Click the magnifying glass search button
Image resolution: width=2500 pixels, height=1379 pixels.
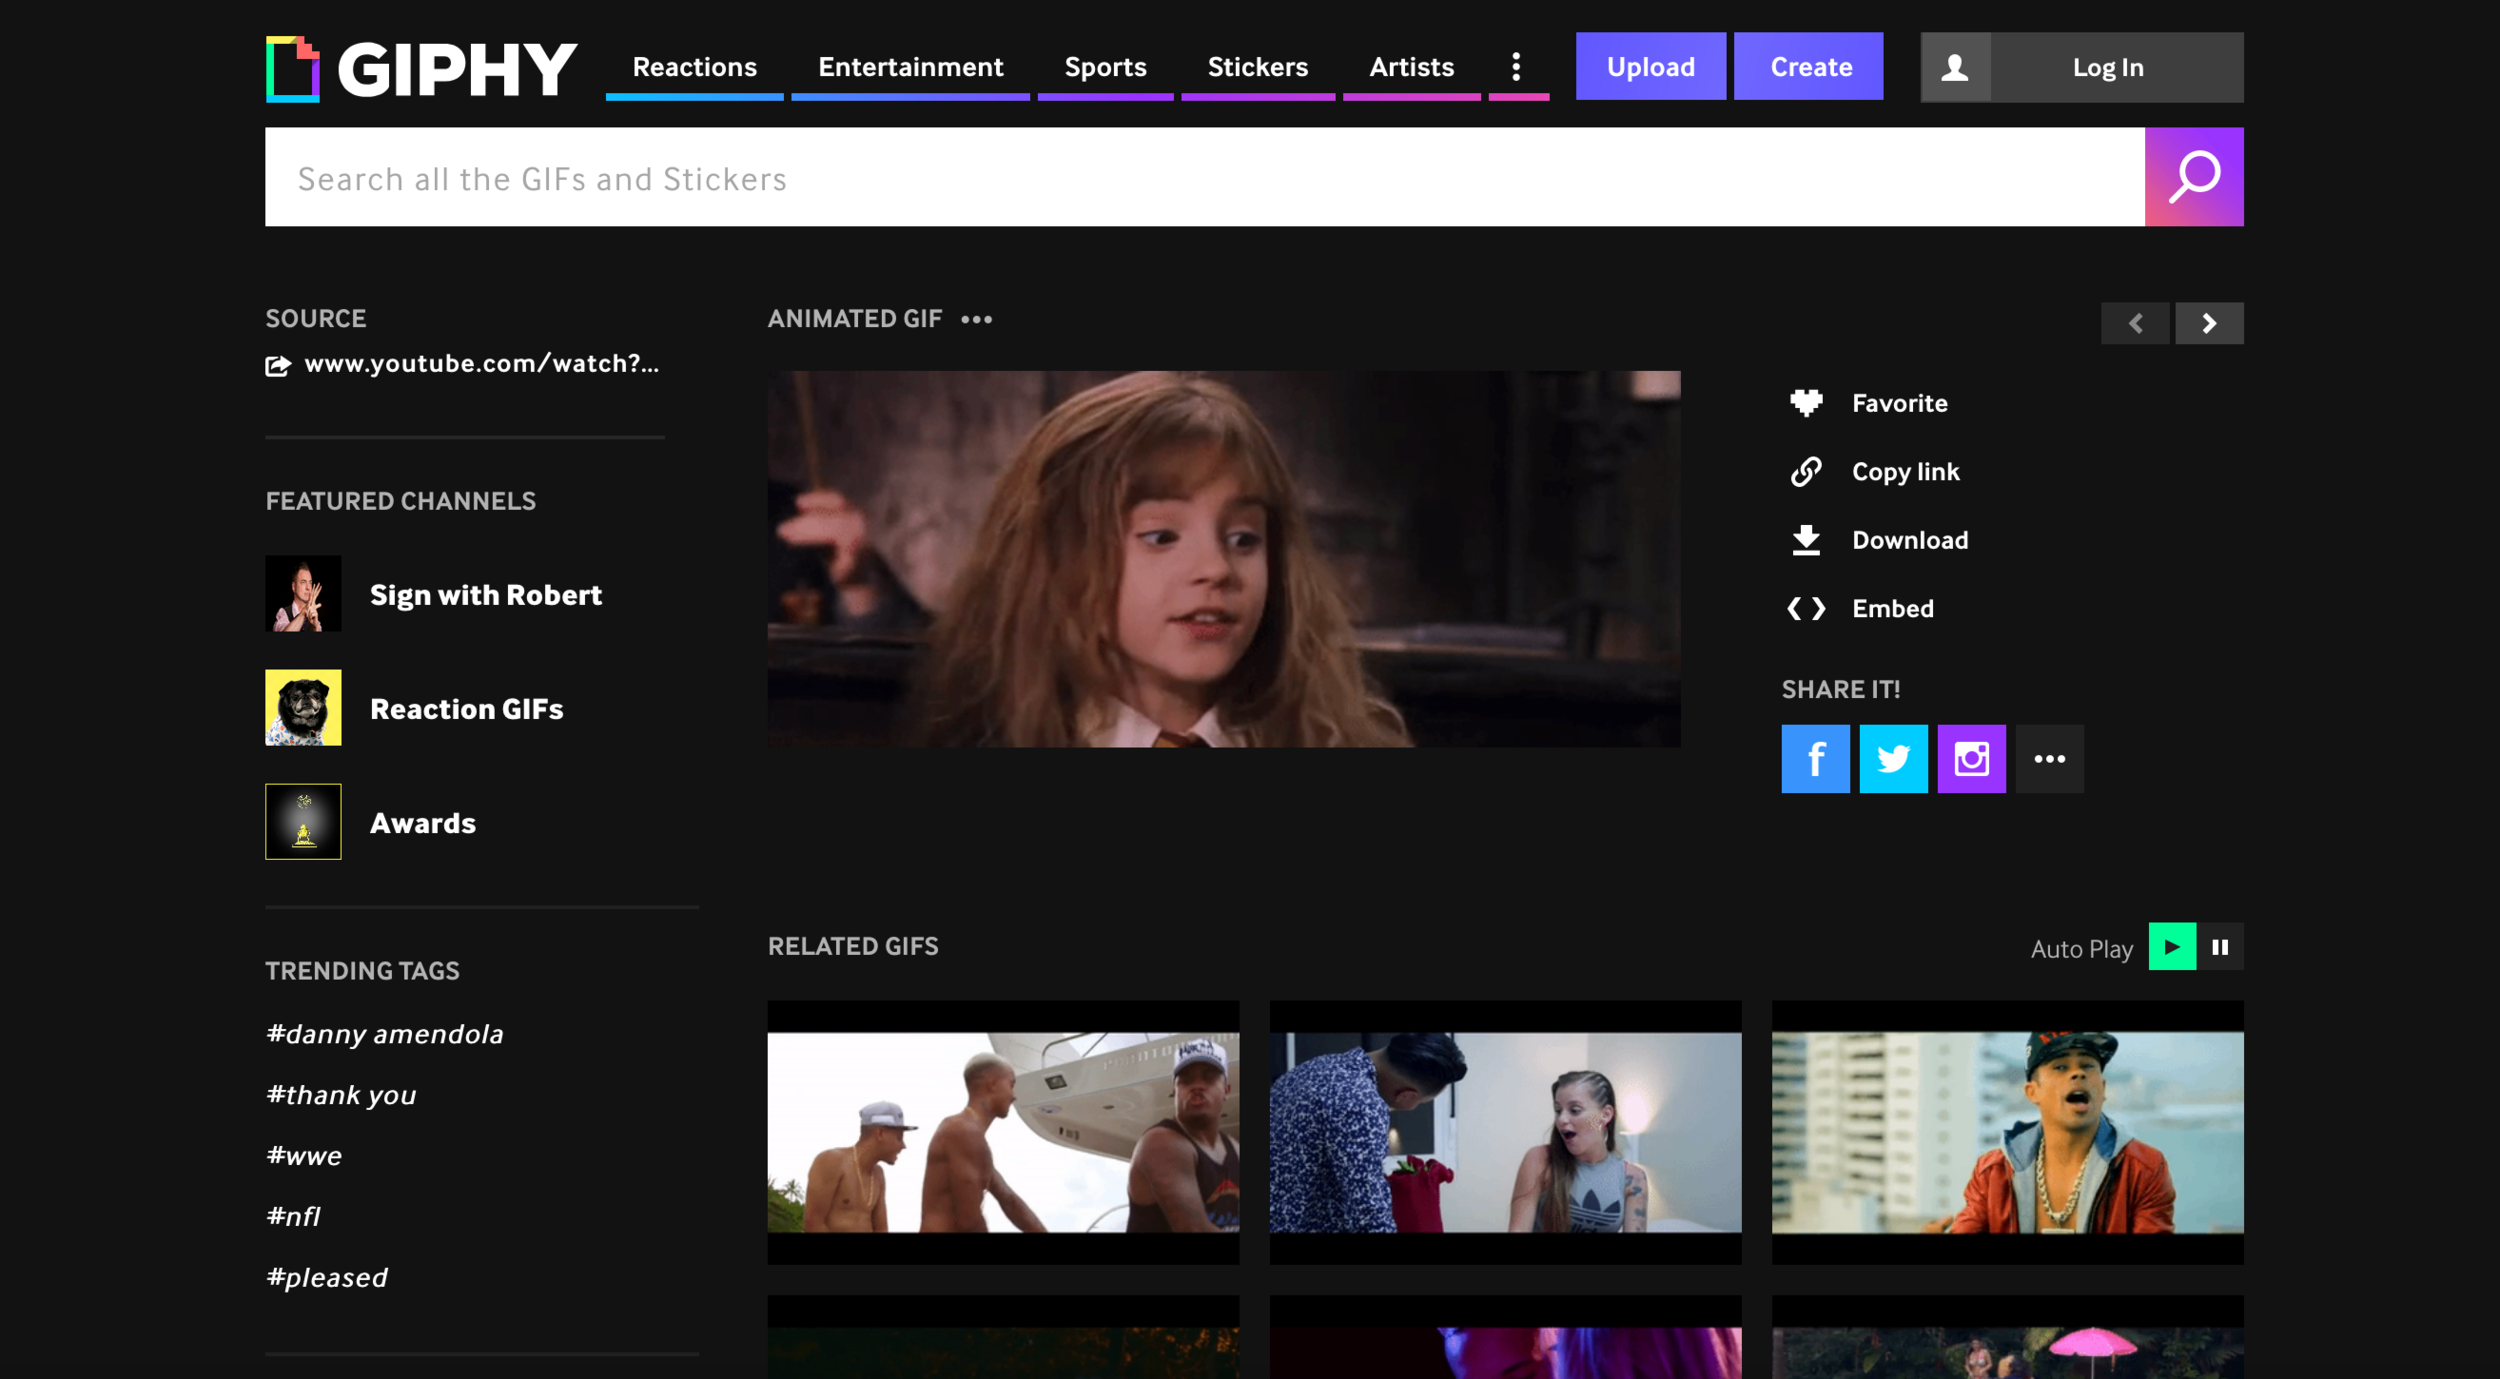coord(2193,177)
